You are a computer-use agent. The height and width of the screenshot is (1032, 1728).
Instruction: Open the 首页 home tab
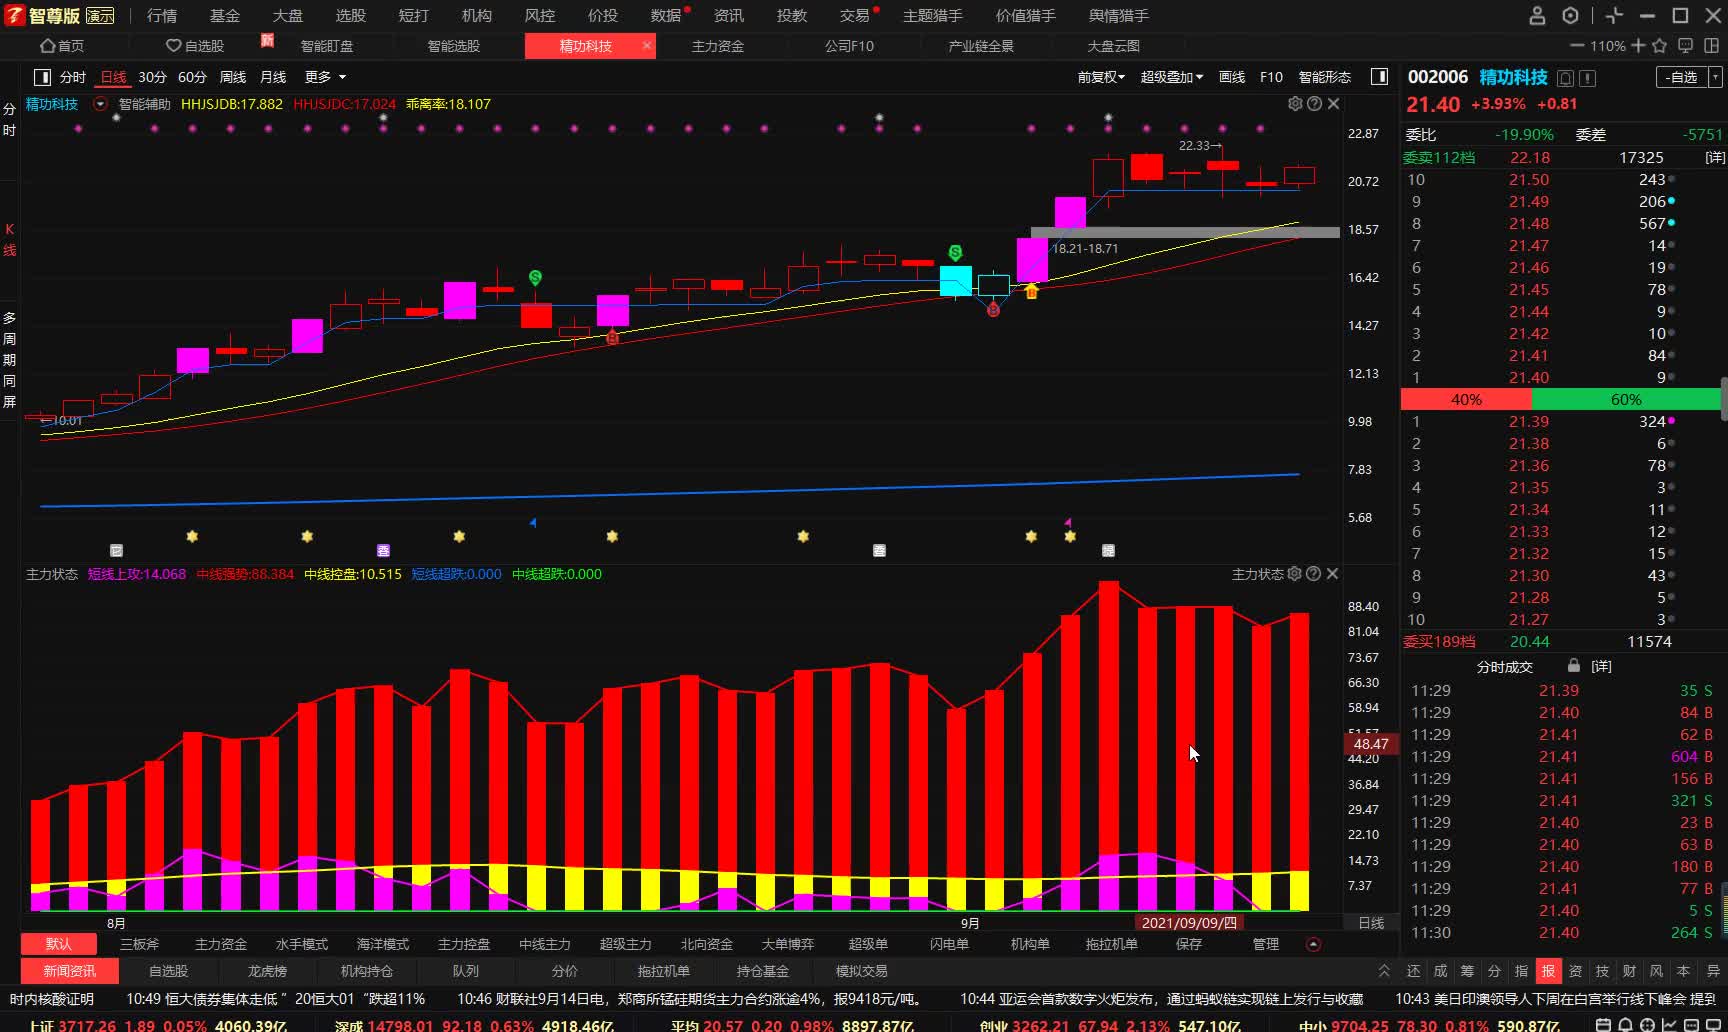pos(62,46)
